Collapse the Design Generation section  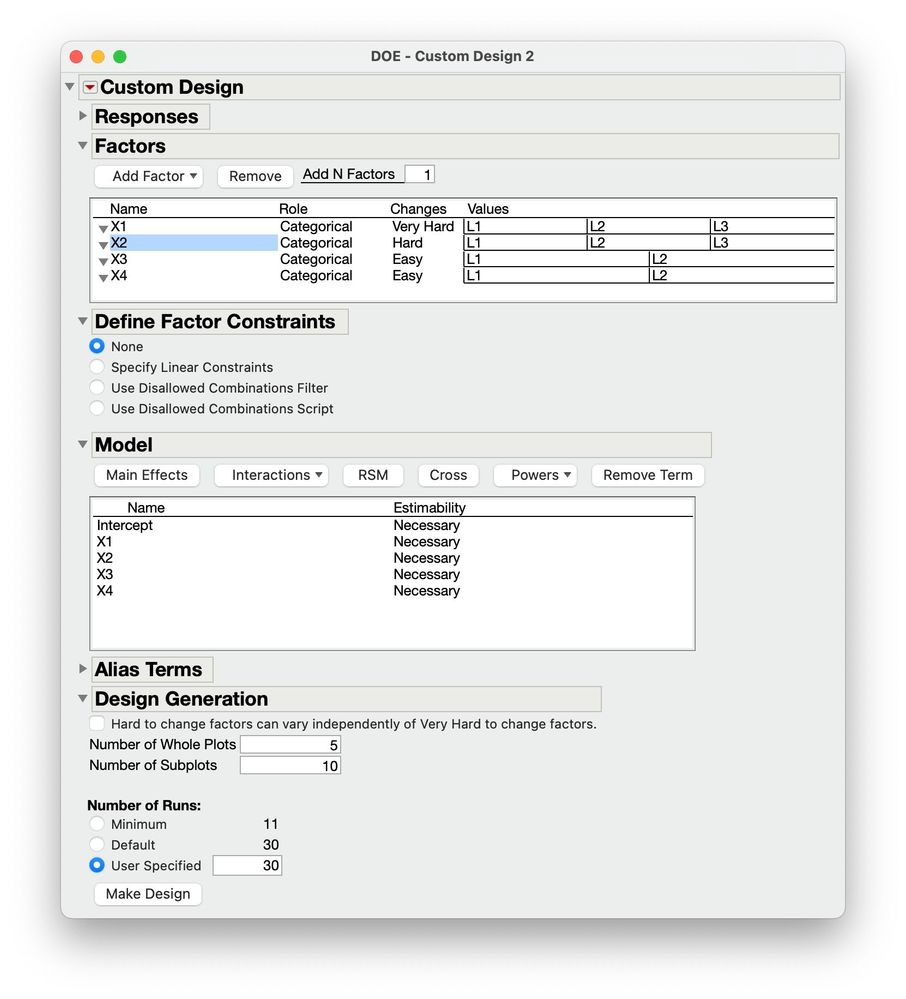(x=82, y=699)
